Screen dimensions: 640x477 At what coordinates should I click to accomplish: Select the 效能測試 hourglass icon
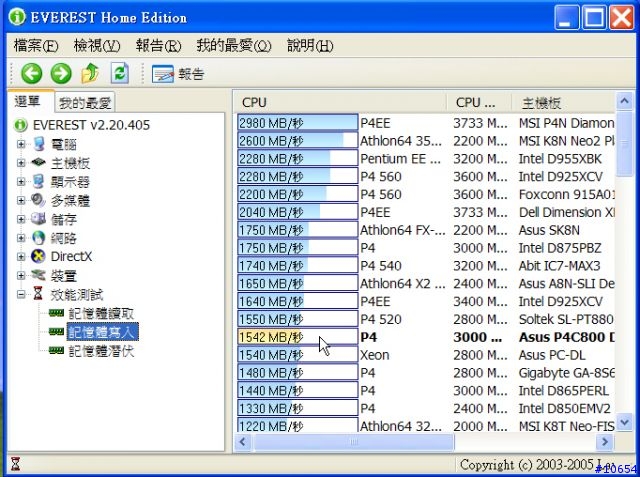pyautogui.click(x=38, y=293)
